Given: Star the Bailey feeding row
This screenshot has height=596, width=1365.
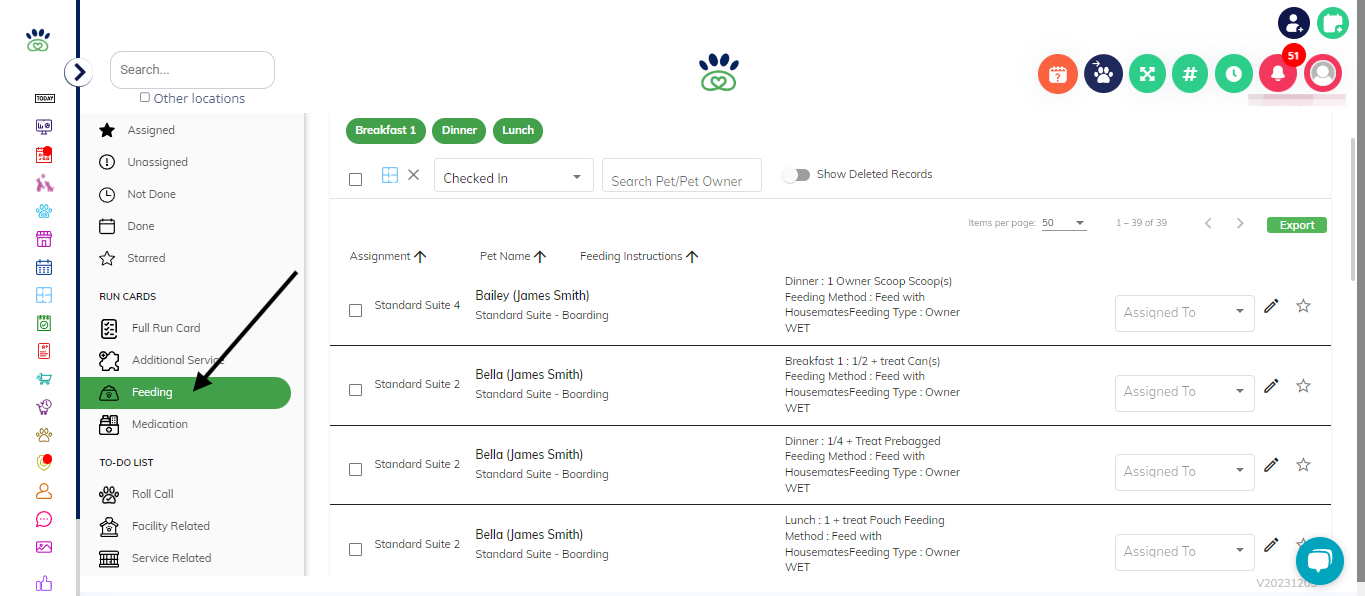Looking at the screenshot, I should coord(1303,306).
